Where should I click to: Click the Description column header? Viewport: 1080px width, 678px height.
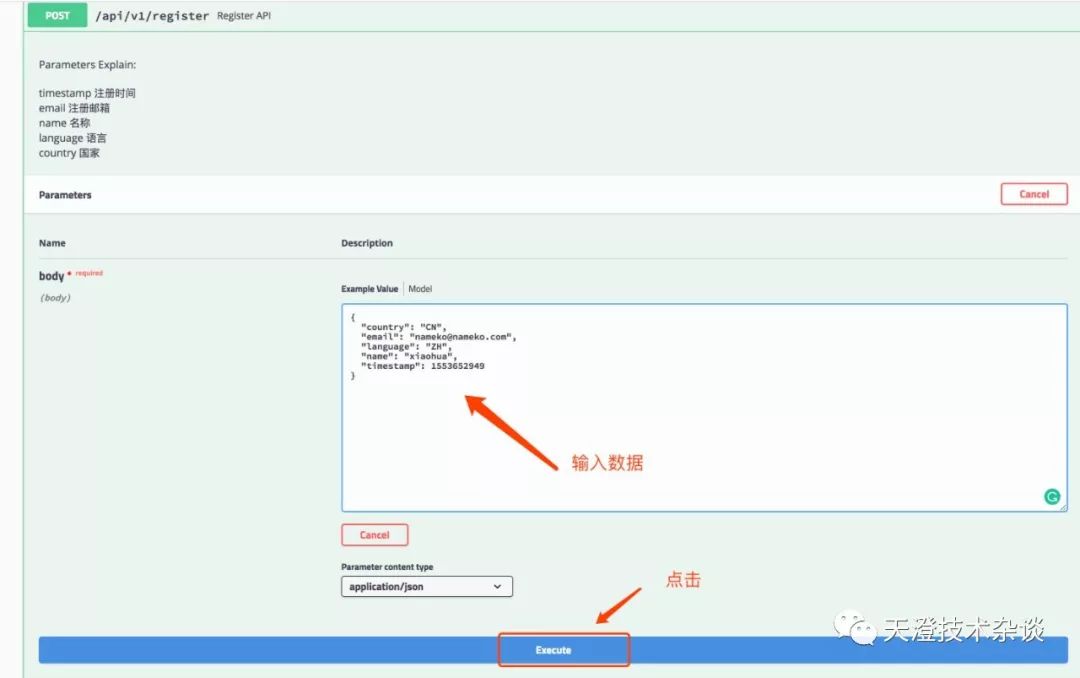pyautogui.click(x=366, y=243)
